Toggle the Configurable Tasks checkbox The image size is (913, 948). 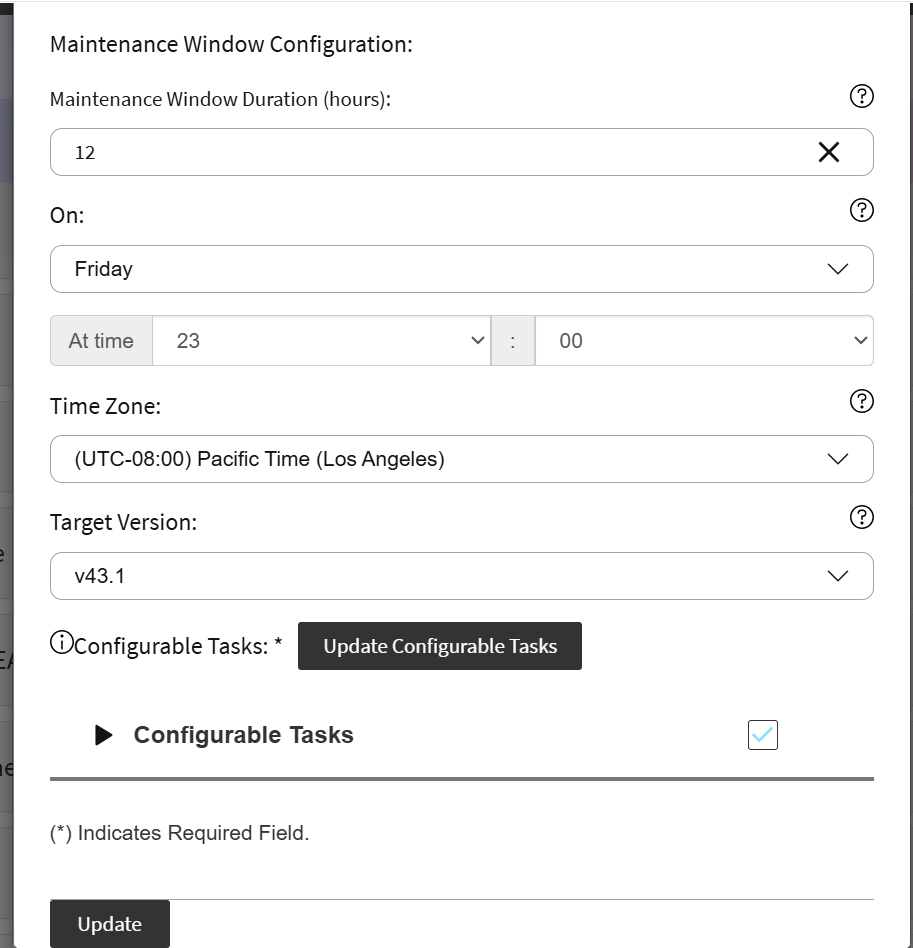click(x=763, y=735)
